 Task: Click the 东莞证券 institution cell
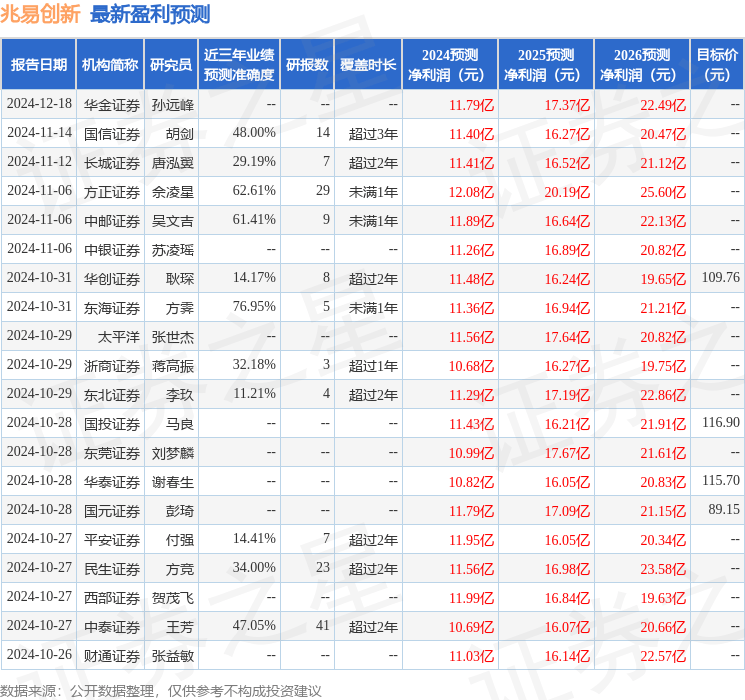tap(112, 453)
